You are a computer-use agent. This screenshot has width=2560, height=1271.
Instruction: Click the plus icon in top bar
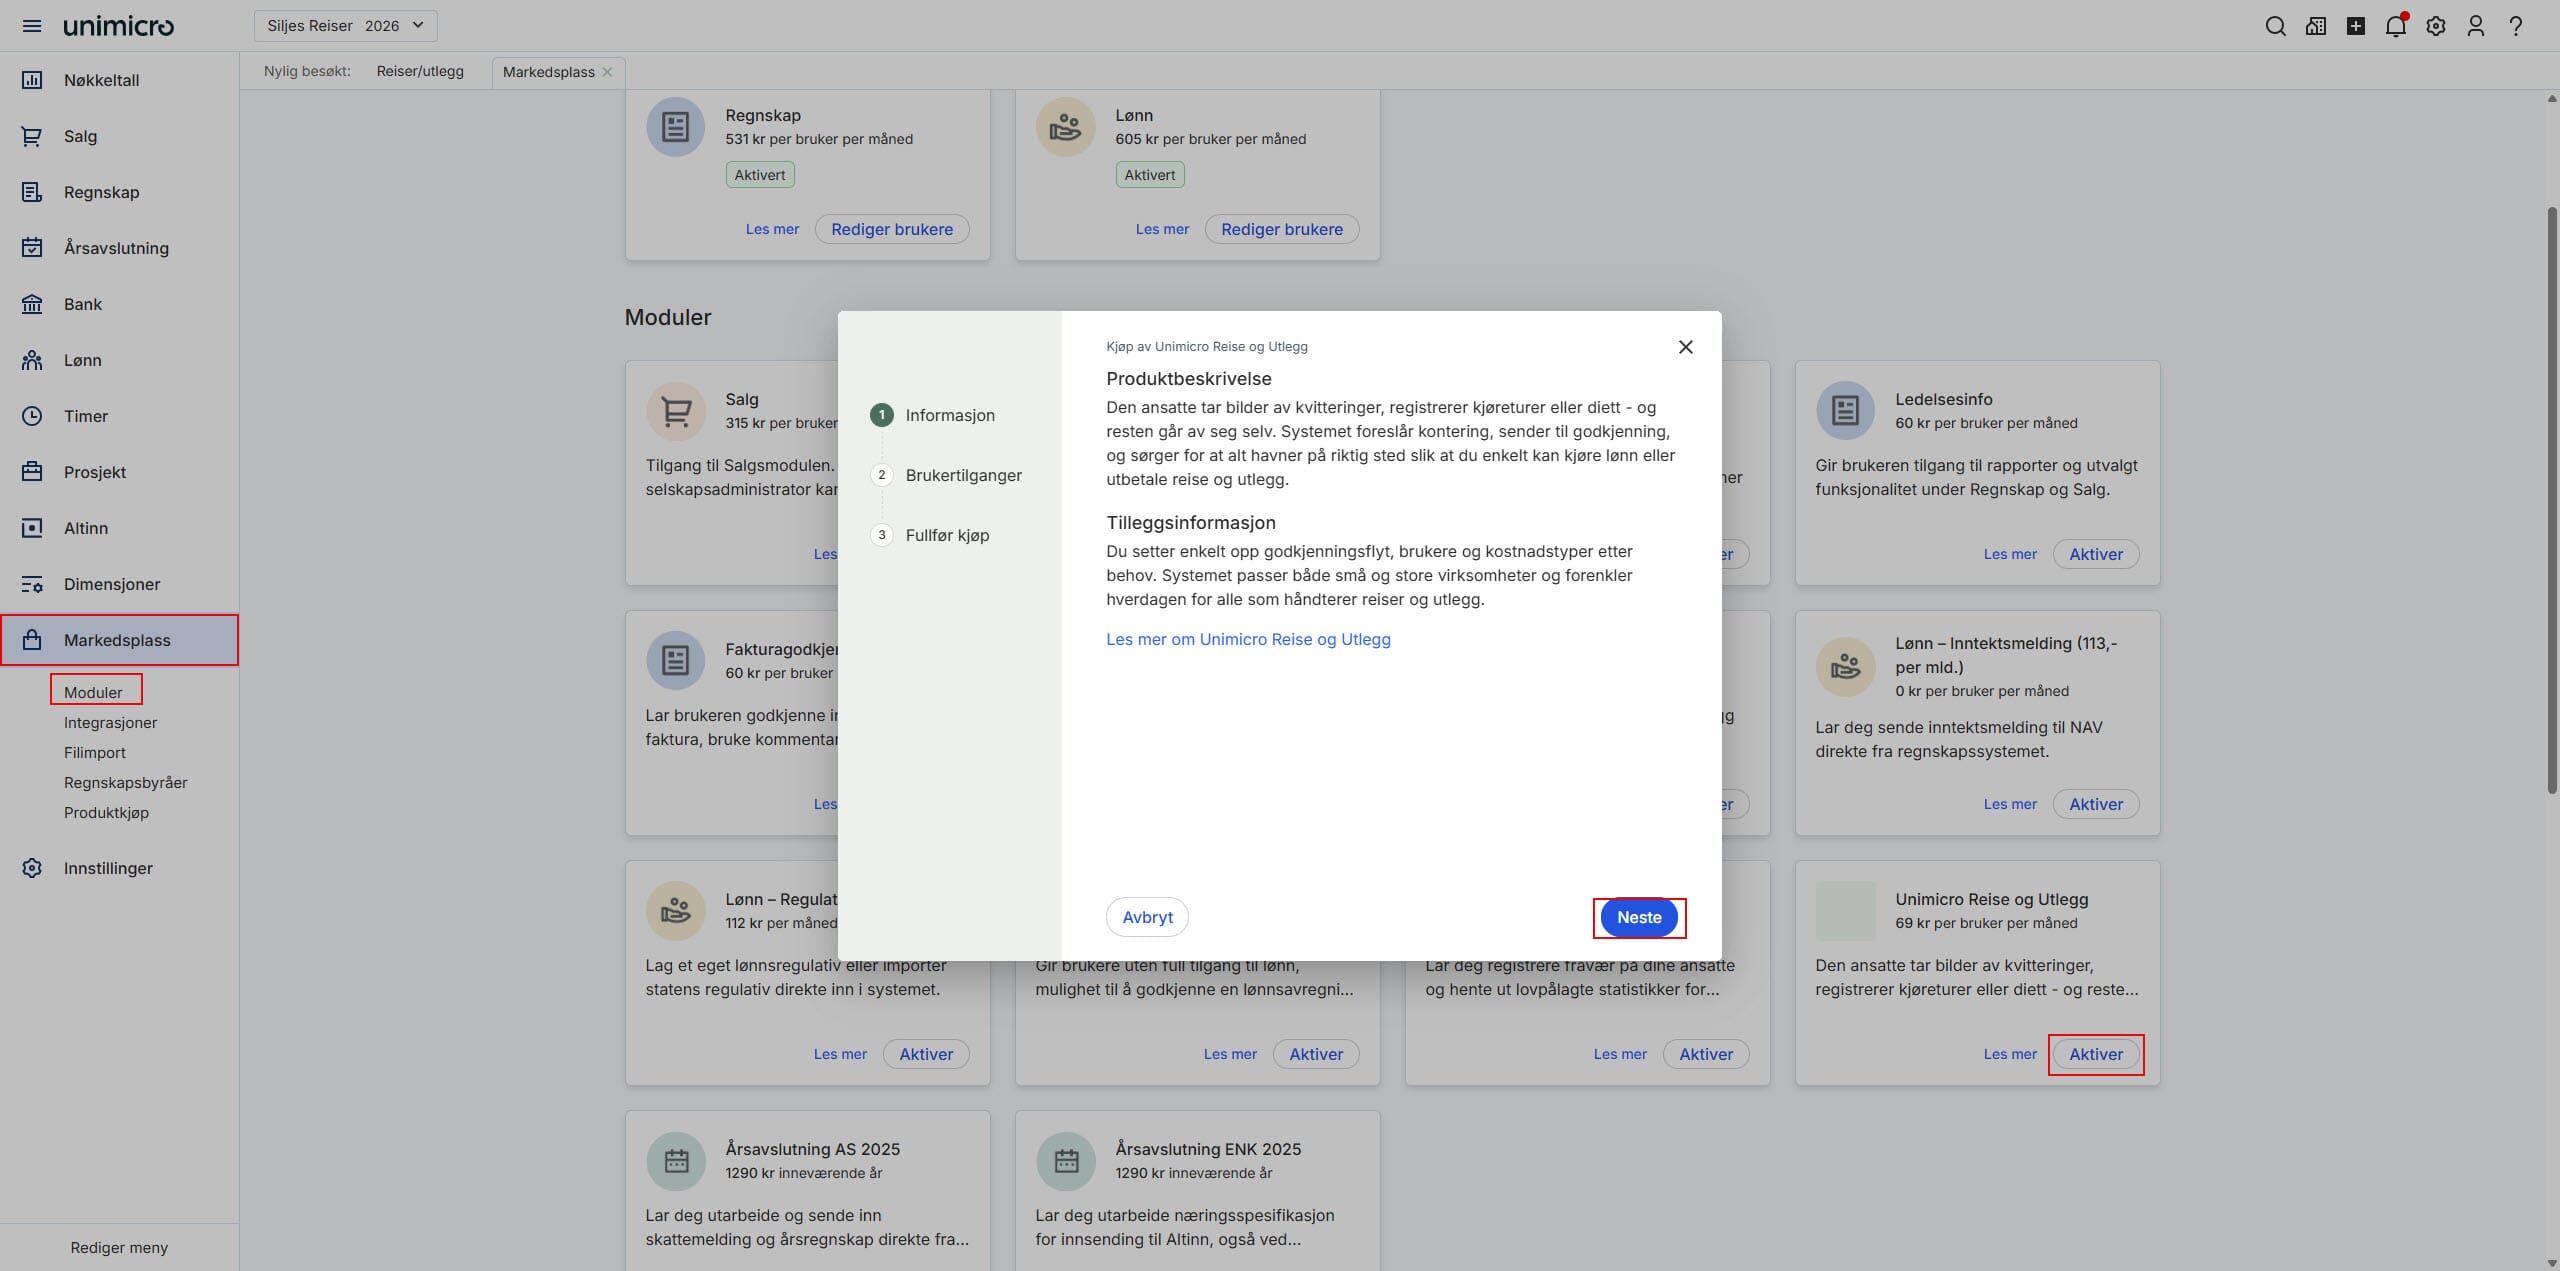pos(2356,26)
